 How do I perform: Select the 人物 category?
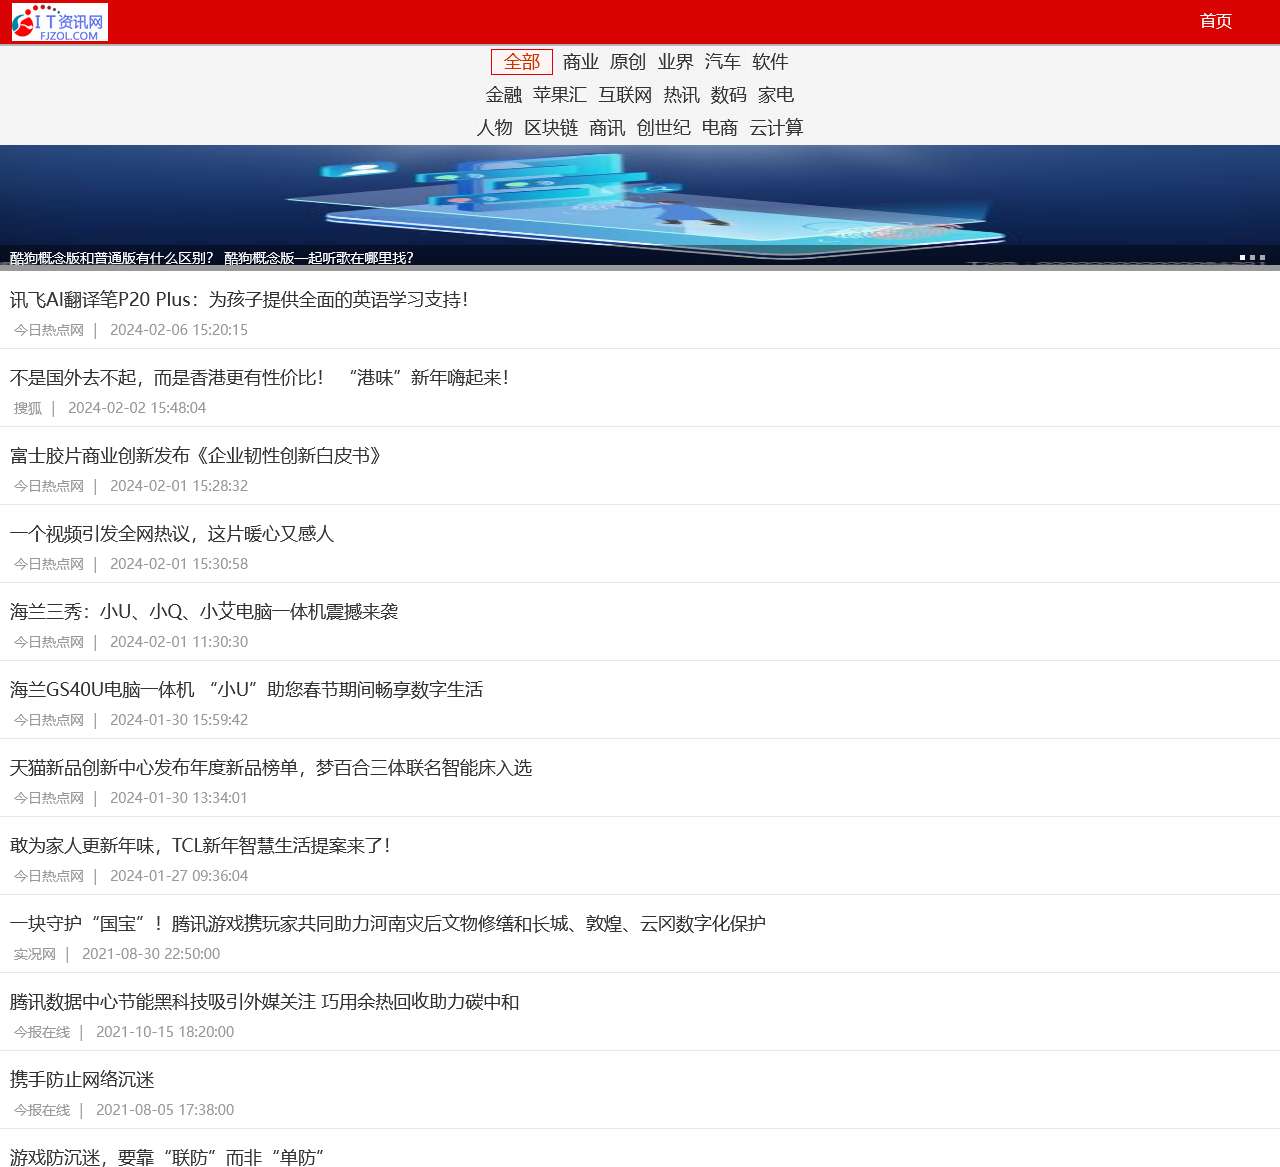pos(495,128)
